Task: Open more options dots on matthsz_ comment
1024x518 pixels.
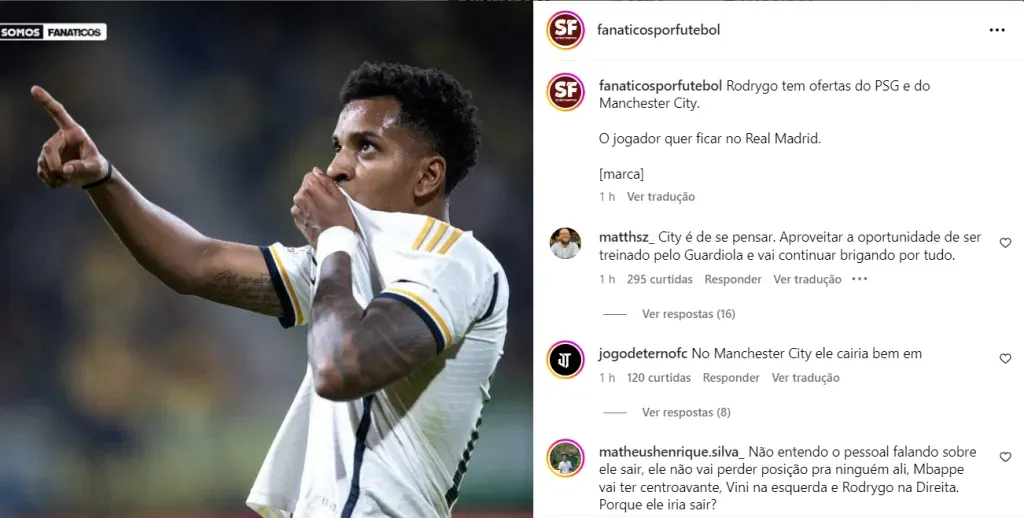Action: 859,279
